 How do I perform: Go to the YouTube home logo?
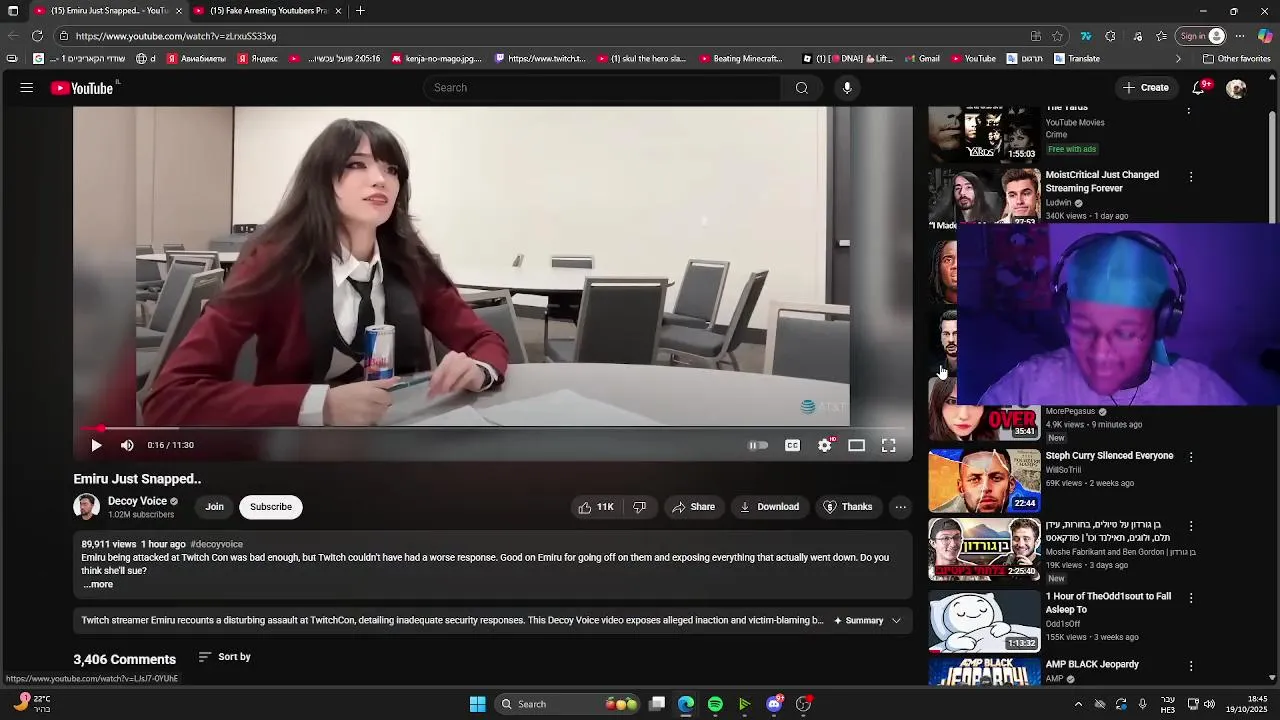pyautogui.click(x=82, y=88)
